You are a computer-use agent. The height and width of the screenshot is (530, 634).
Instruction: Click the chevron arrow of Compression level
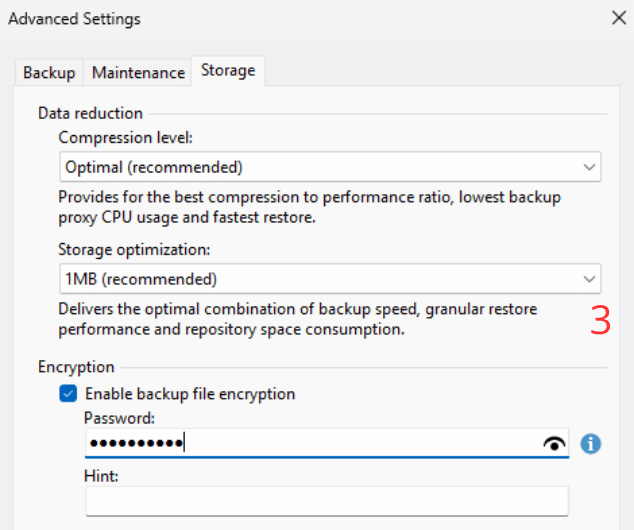point(588,167)
